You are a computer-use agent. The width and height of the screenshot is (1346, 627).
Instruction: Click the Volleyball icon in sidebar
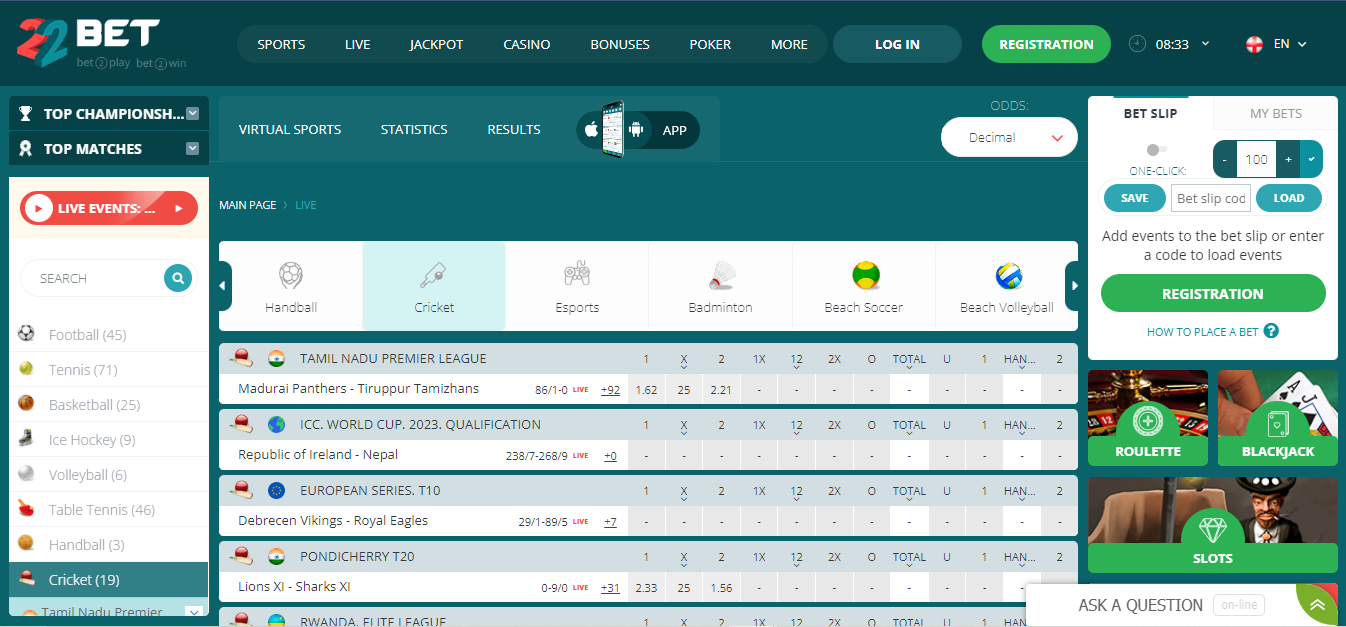point(27,474)
